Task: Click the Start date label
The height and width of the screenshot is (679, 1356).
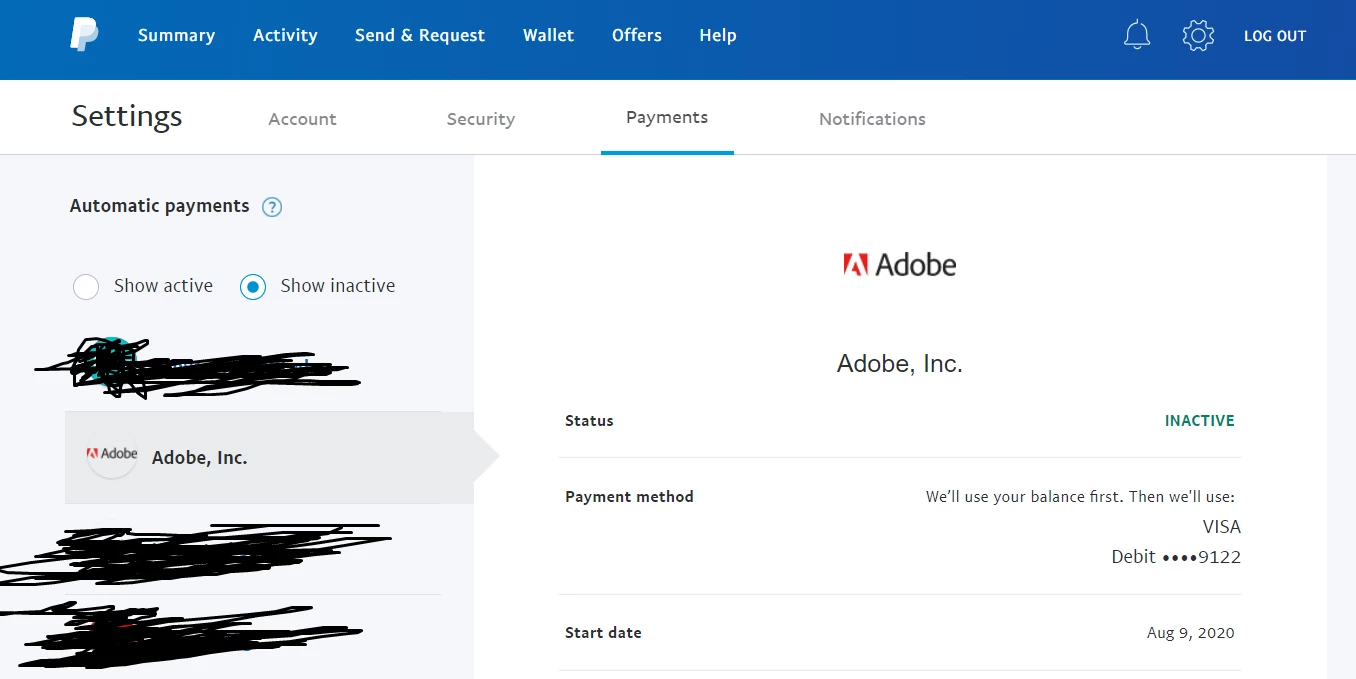Action: 603,633
